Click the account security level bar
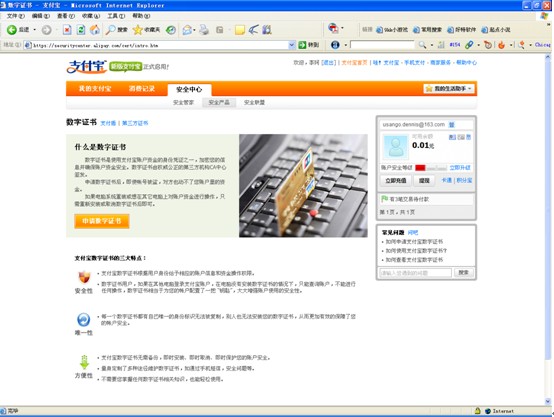Image resolution: width=554 pixels, height=417 pixels. 431,168
